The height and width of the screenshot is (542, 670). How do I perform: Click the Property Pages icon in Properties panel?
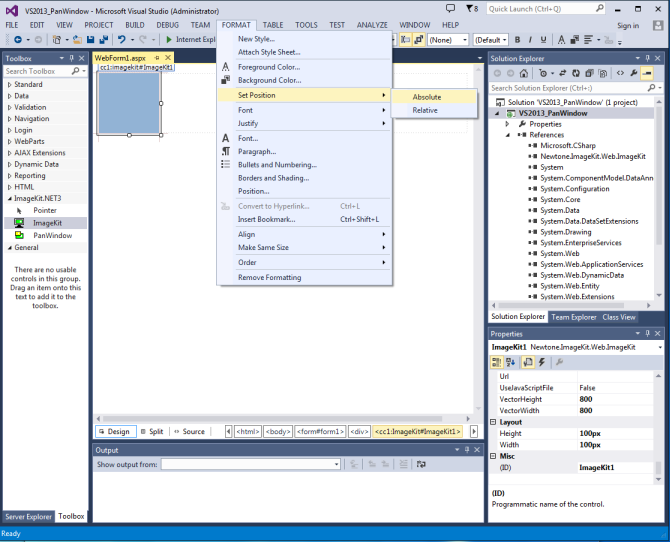coord(559,362)
